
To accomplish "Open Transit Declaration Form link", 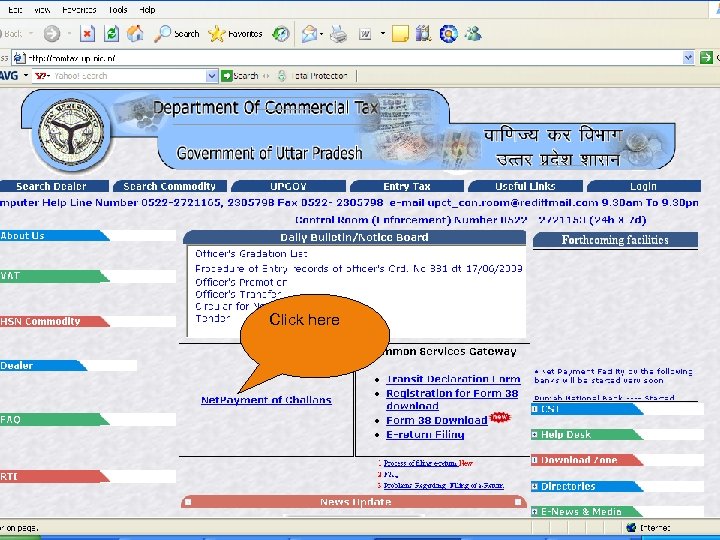I will click(453, 379).
